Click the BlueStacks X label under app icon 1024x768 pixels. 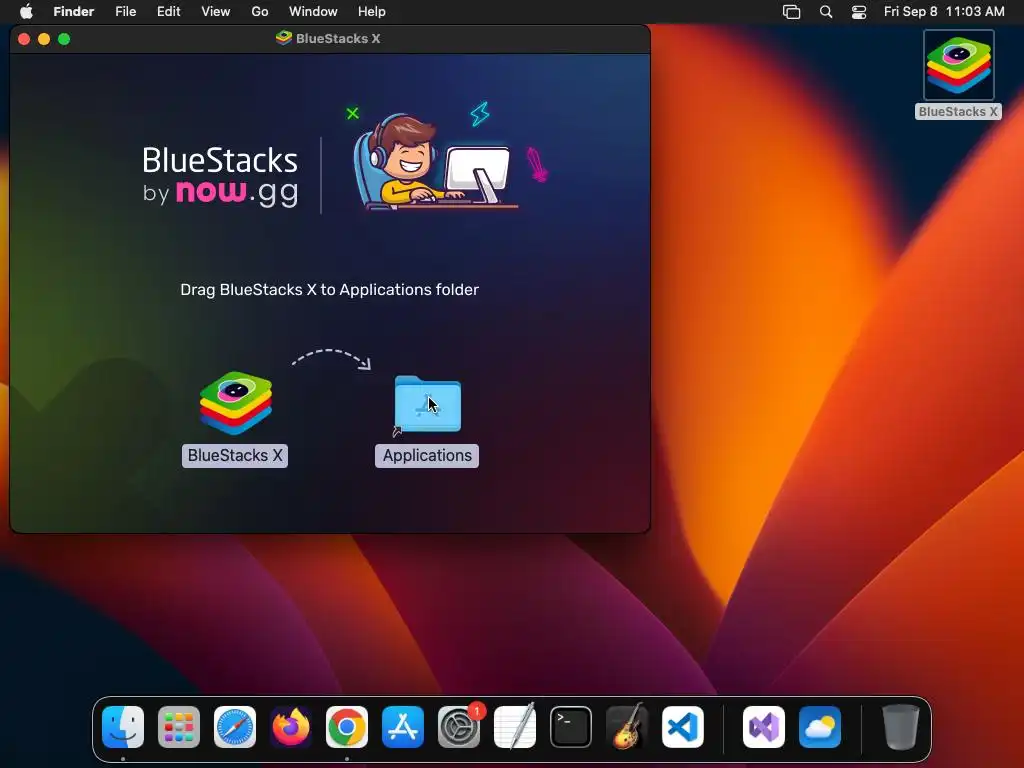click(235, 455)
